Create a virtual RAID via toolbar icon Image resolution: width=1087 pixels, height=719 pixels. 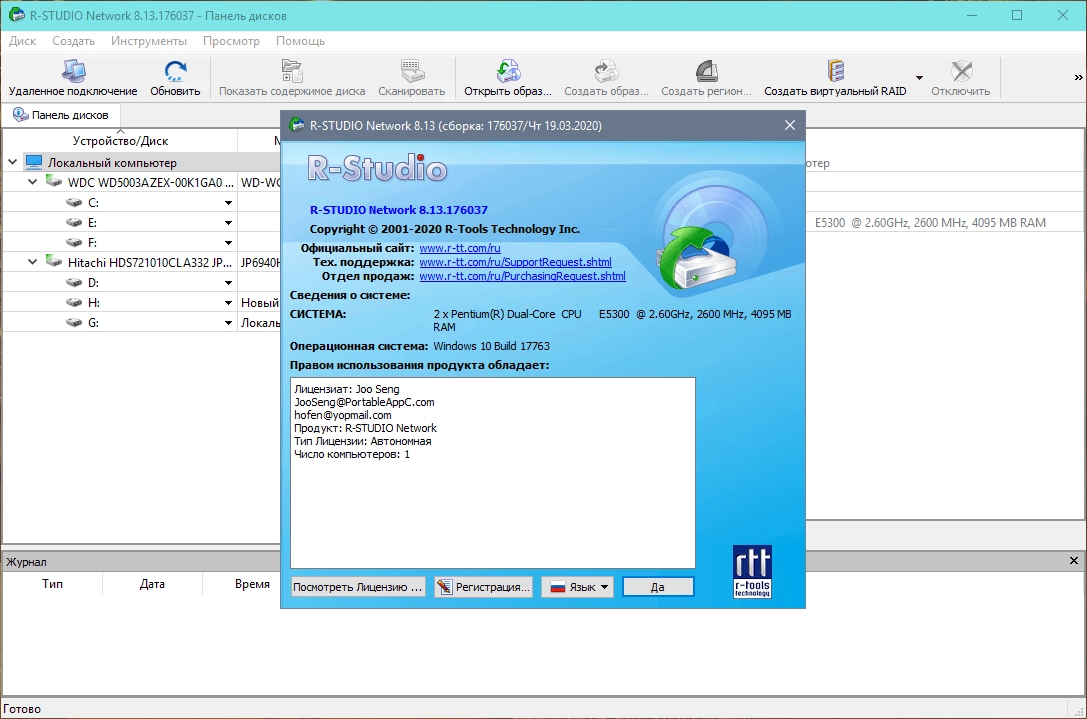coord(835,78)
